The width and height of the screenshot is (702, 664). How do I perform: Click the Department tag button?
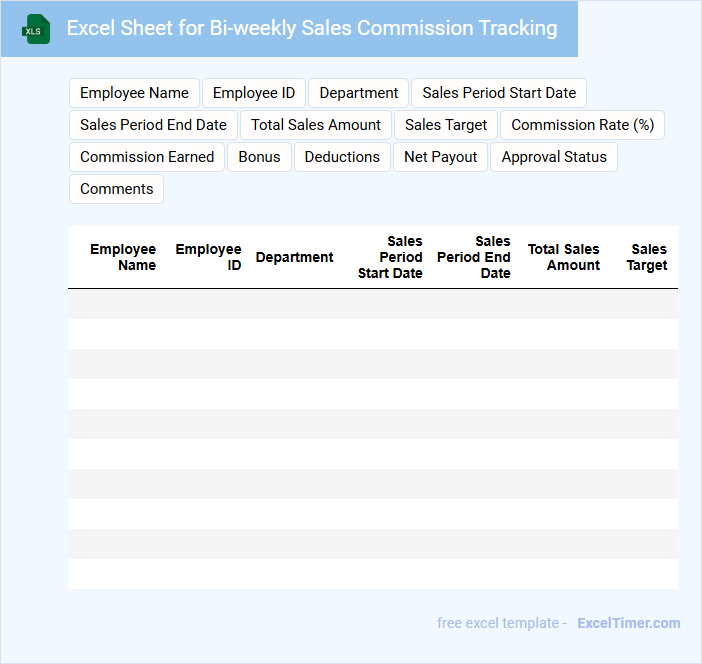click(359, 93)
